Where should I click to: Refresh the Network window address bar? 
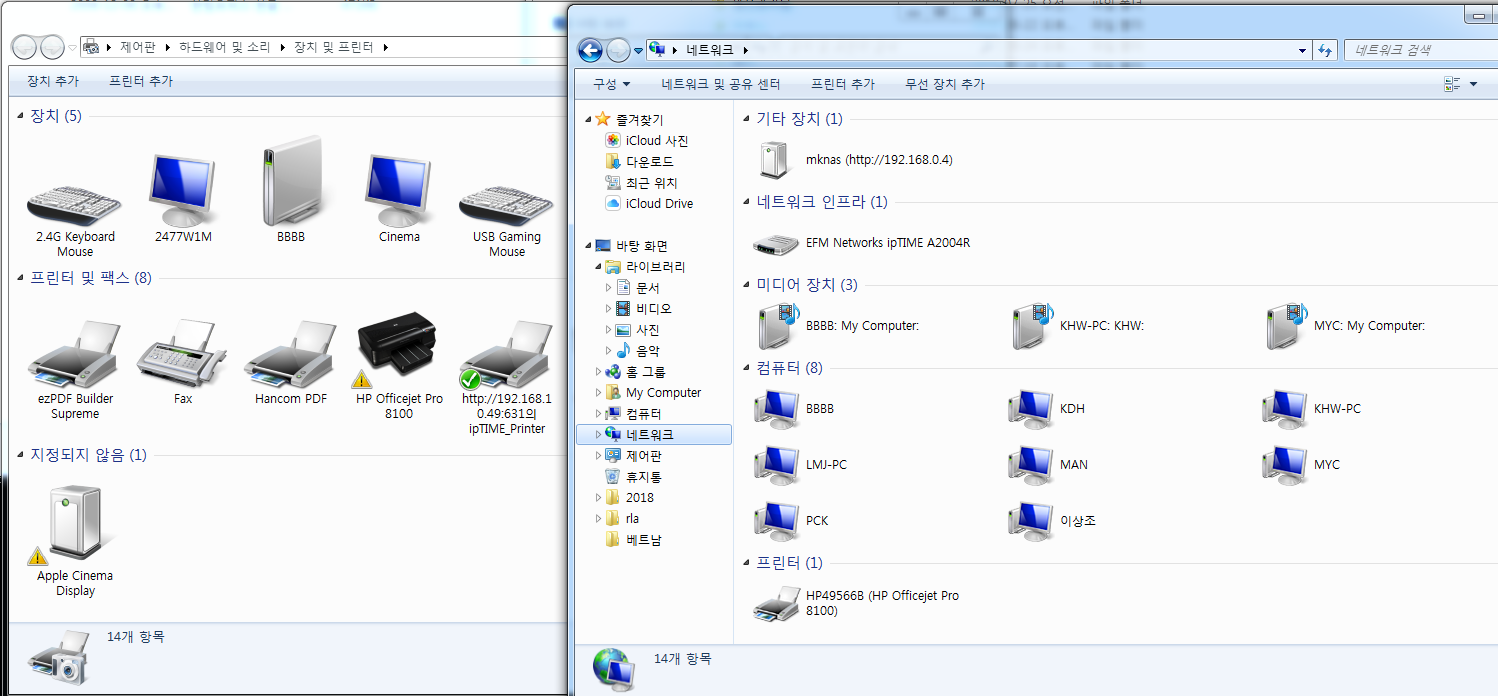(1325, 50)
